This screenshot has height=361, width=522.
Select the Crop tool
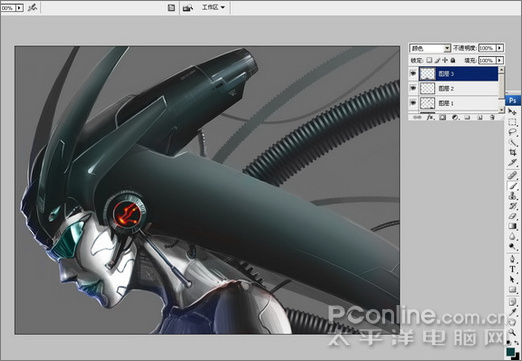(512, 152)
